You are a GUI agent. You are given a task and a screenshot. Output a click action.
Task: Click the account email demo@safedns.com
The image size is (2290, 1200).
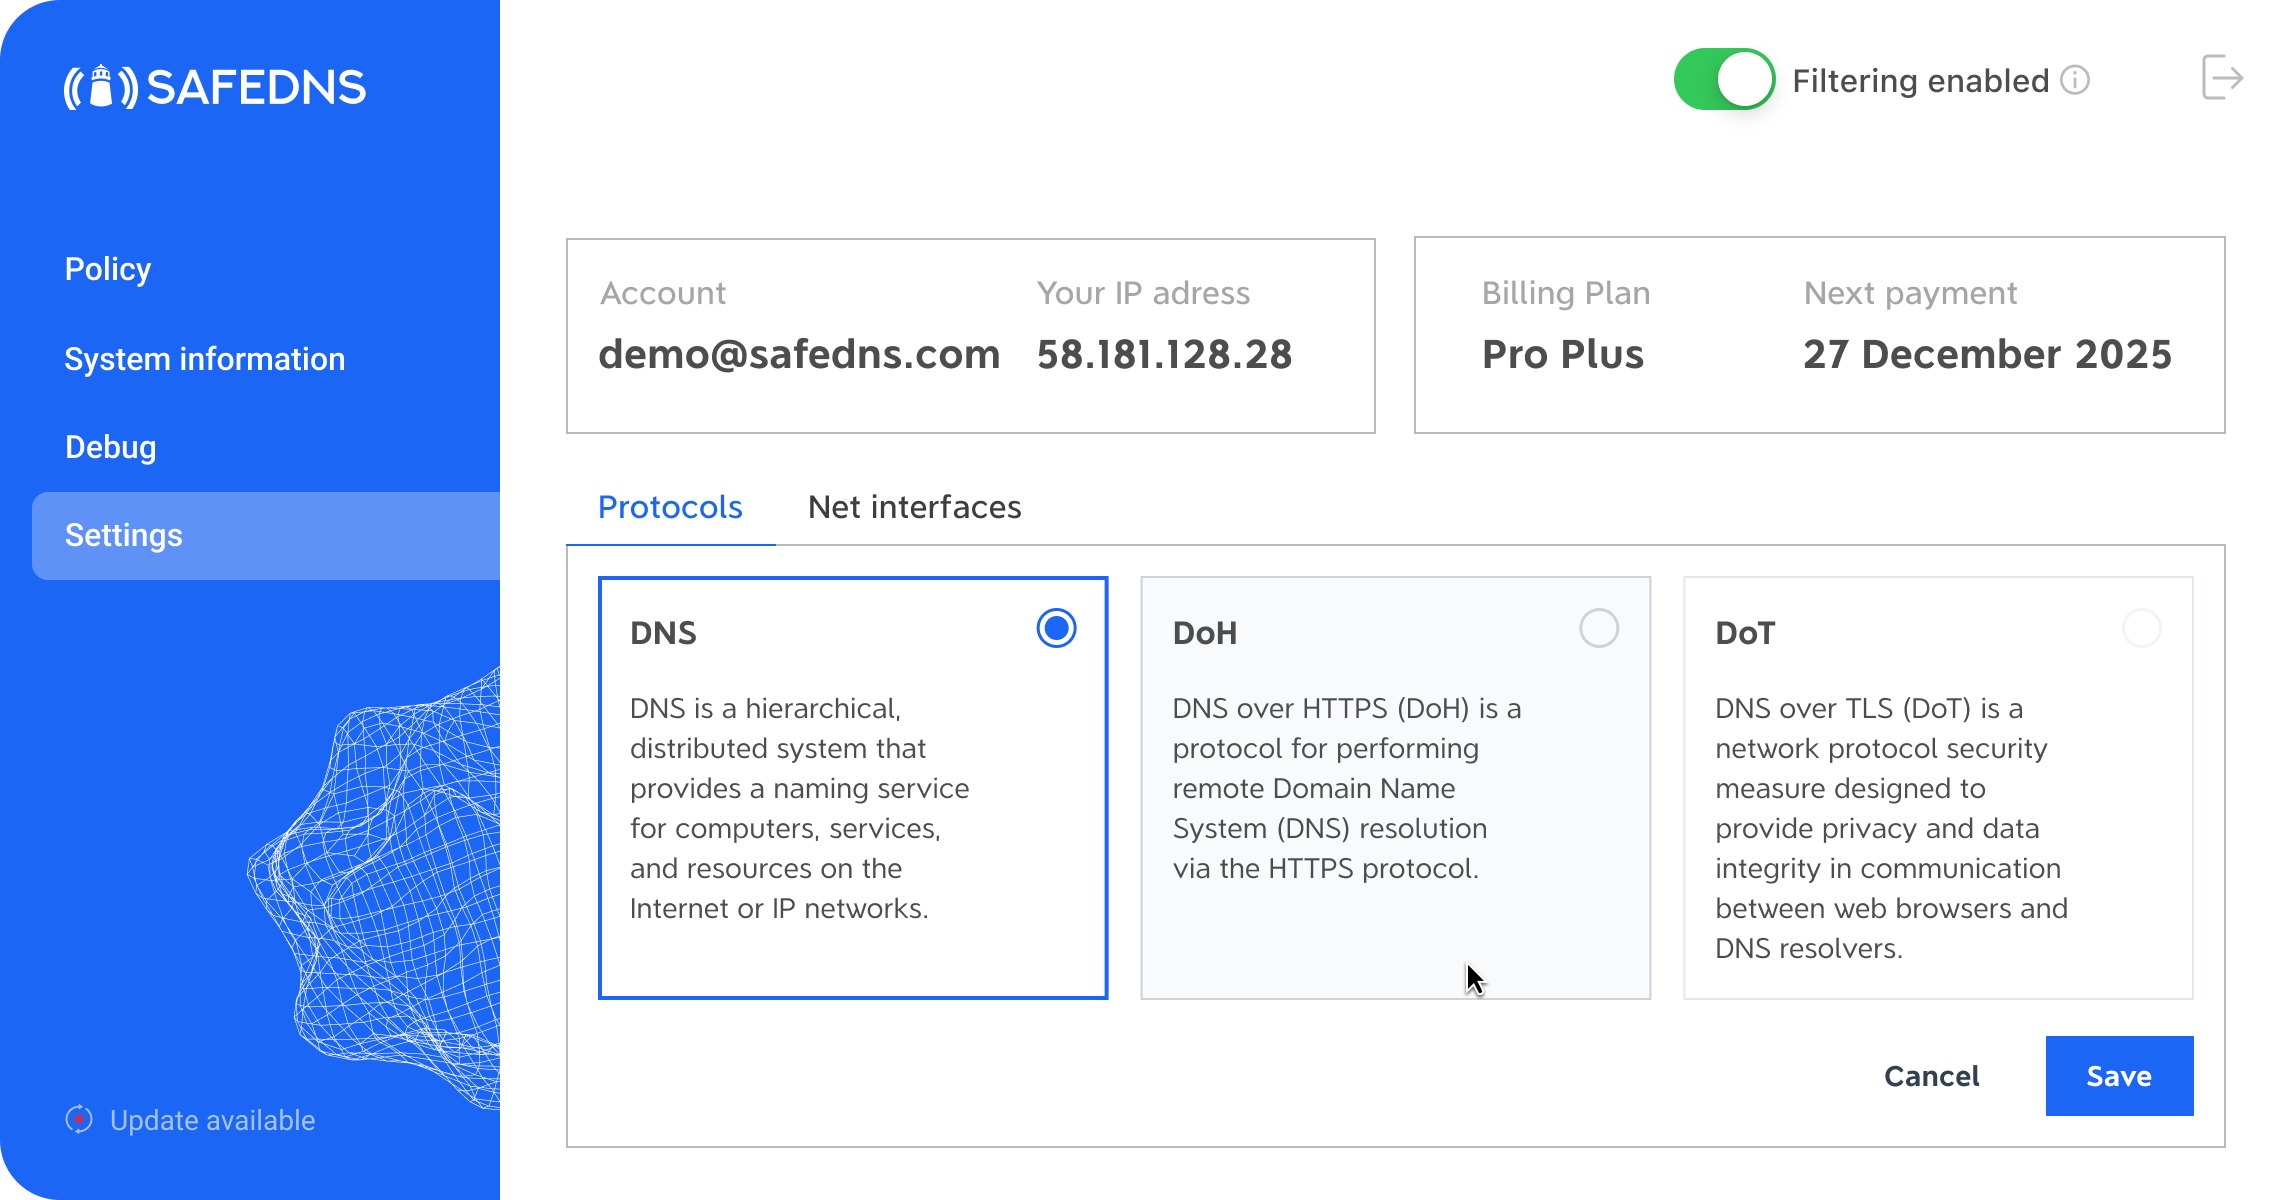click(799, 354)
